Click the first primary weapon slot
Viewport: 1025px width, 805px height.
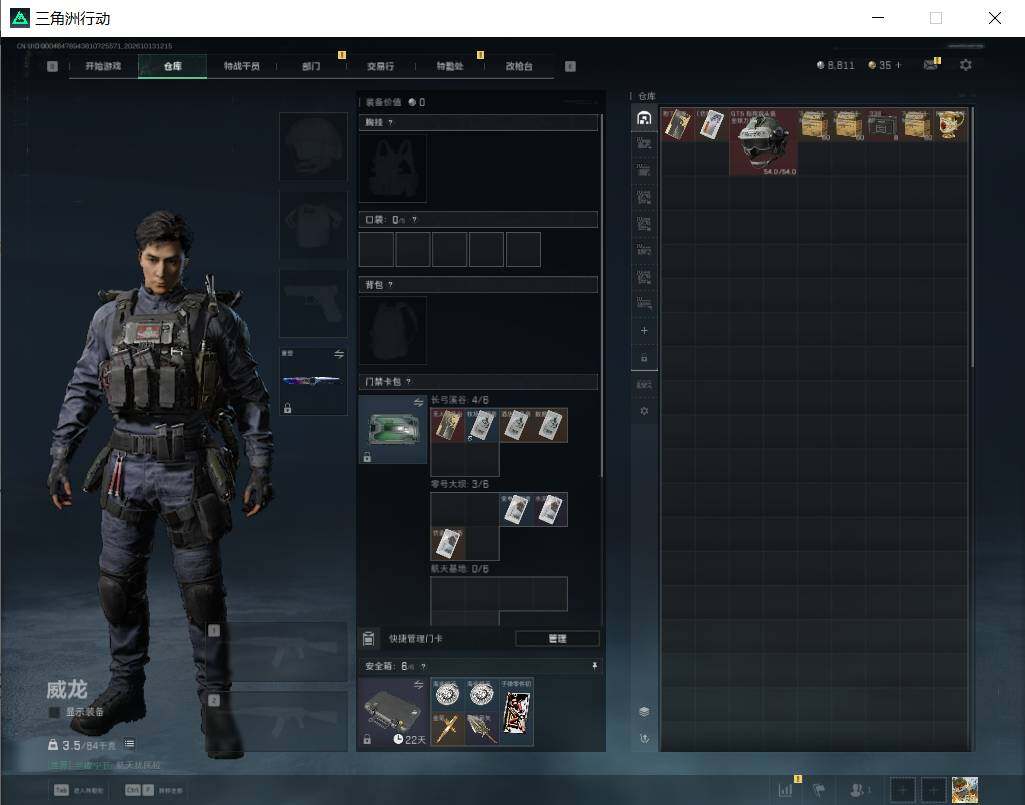[x=279, y=651]
